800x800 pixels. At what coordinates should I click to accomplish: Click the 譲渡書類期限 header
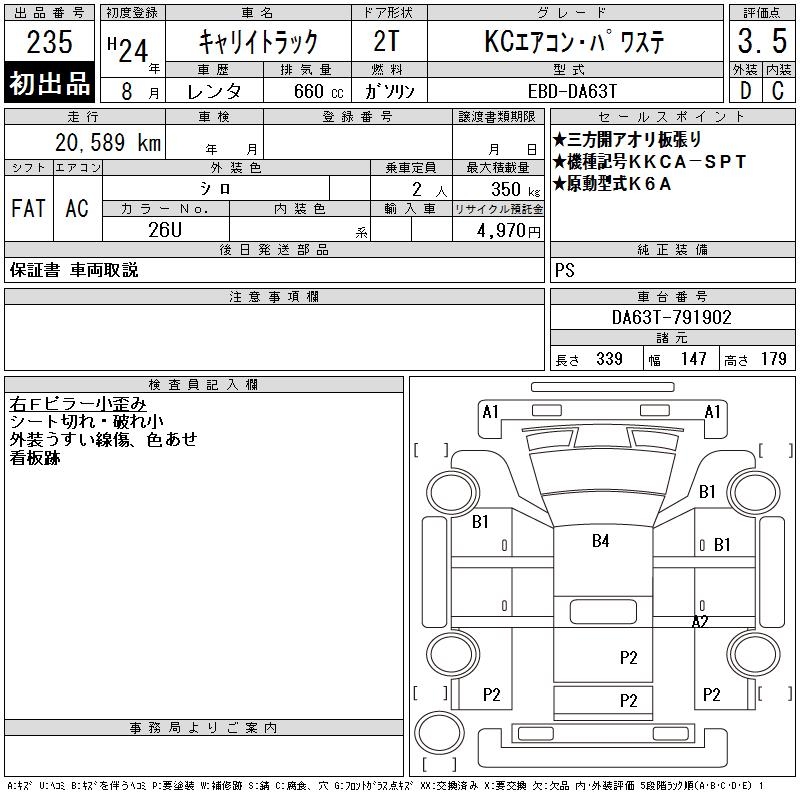498,117
